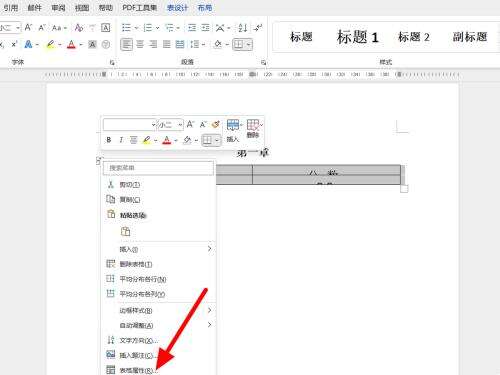Screen dimensions: 500x375
Task: Click Clear All Formatting in ribbon
Action: coord(79,28)
